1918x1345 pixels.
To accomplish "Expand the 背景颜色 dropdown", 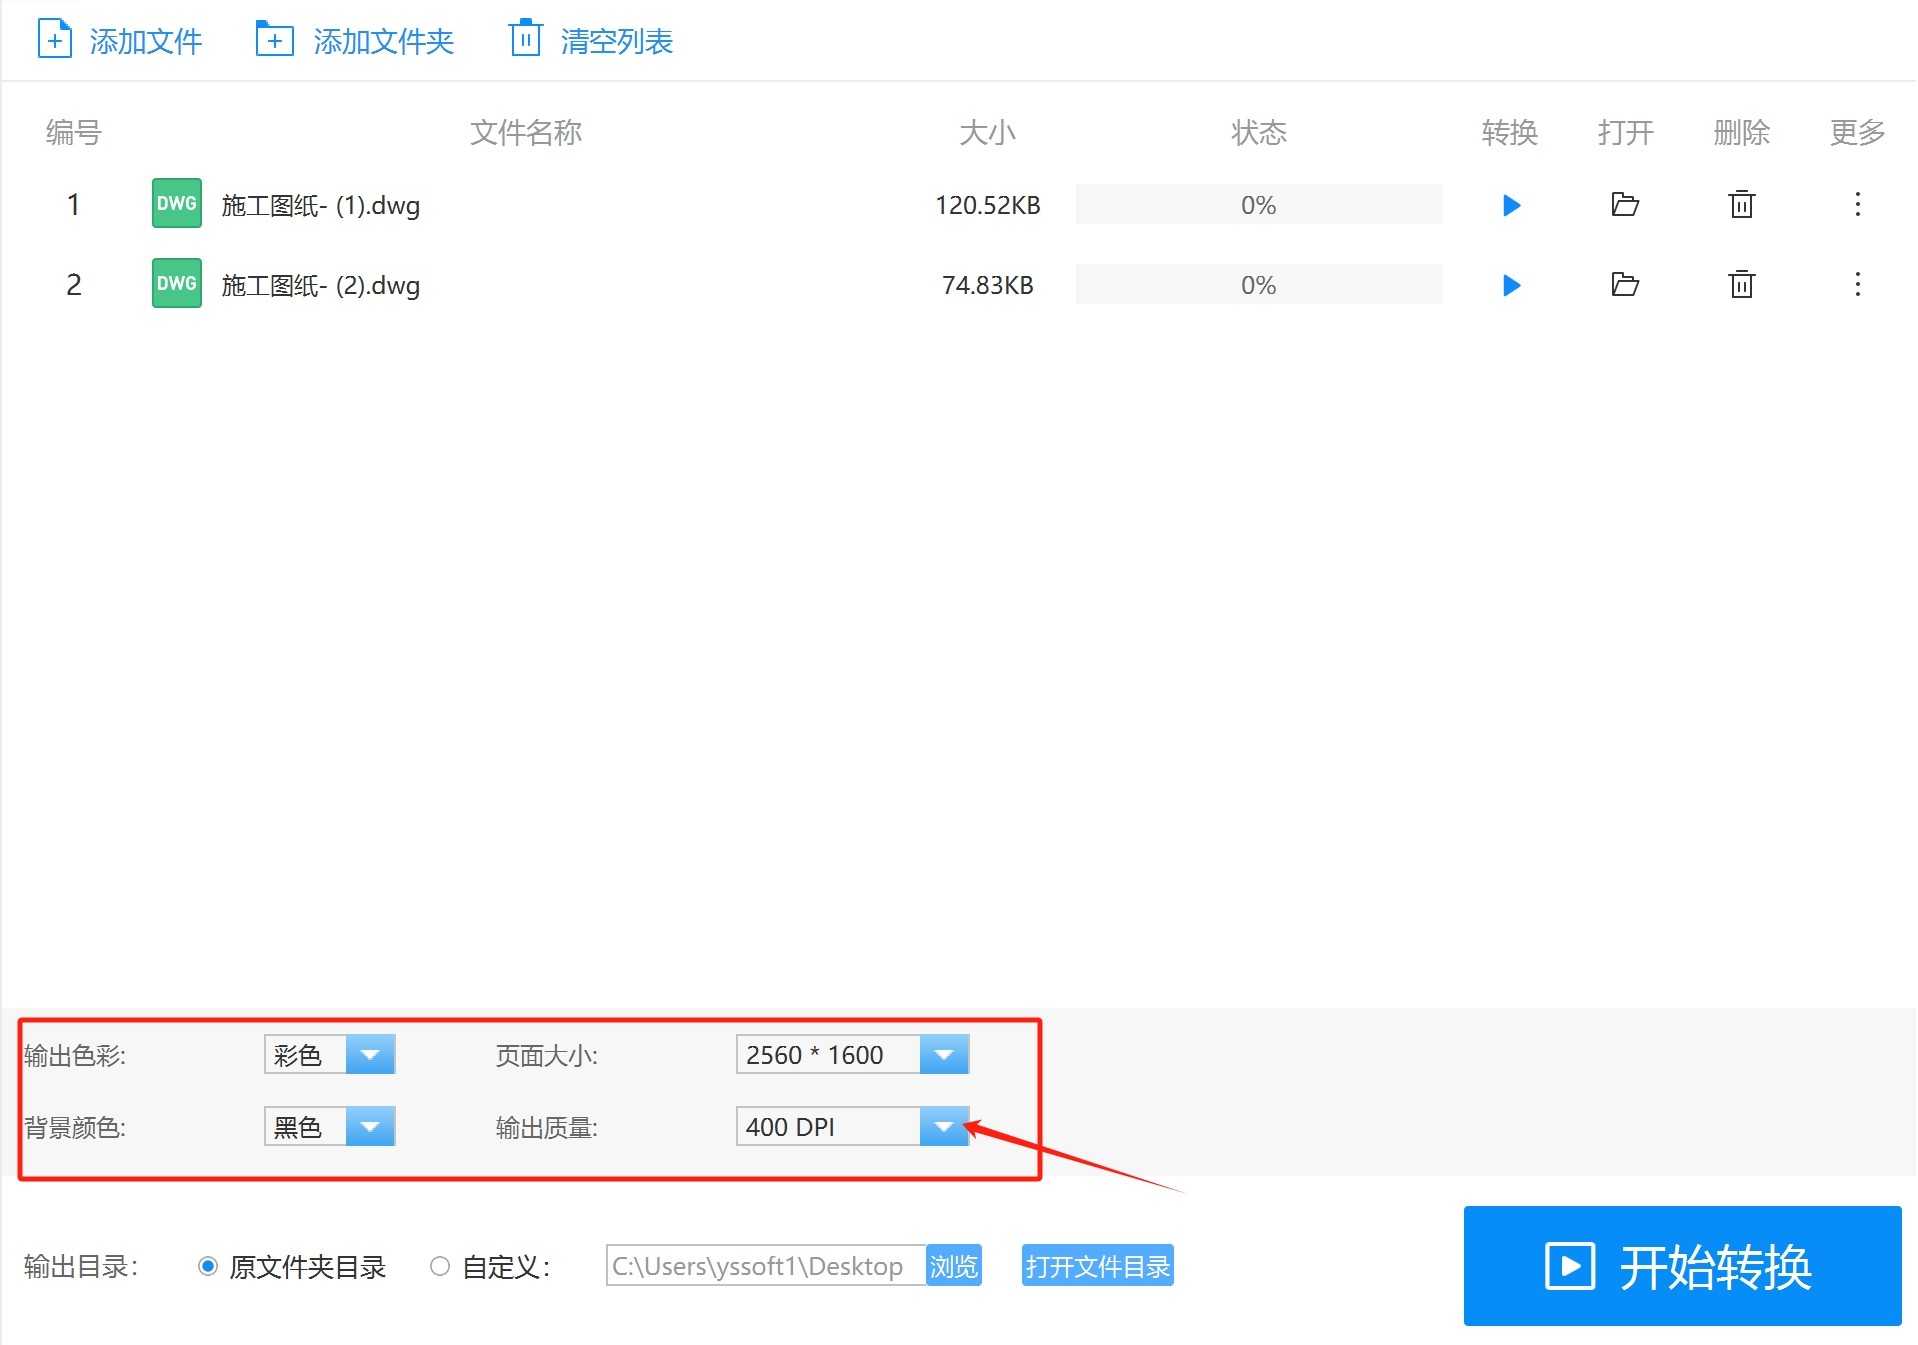I will click(x=370, y=1127).
